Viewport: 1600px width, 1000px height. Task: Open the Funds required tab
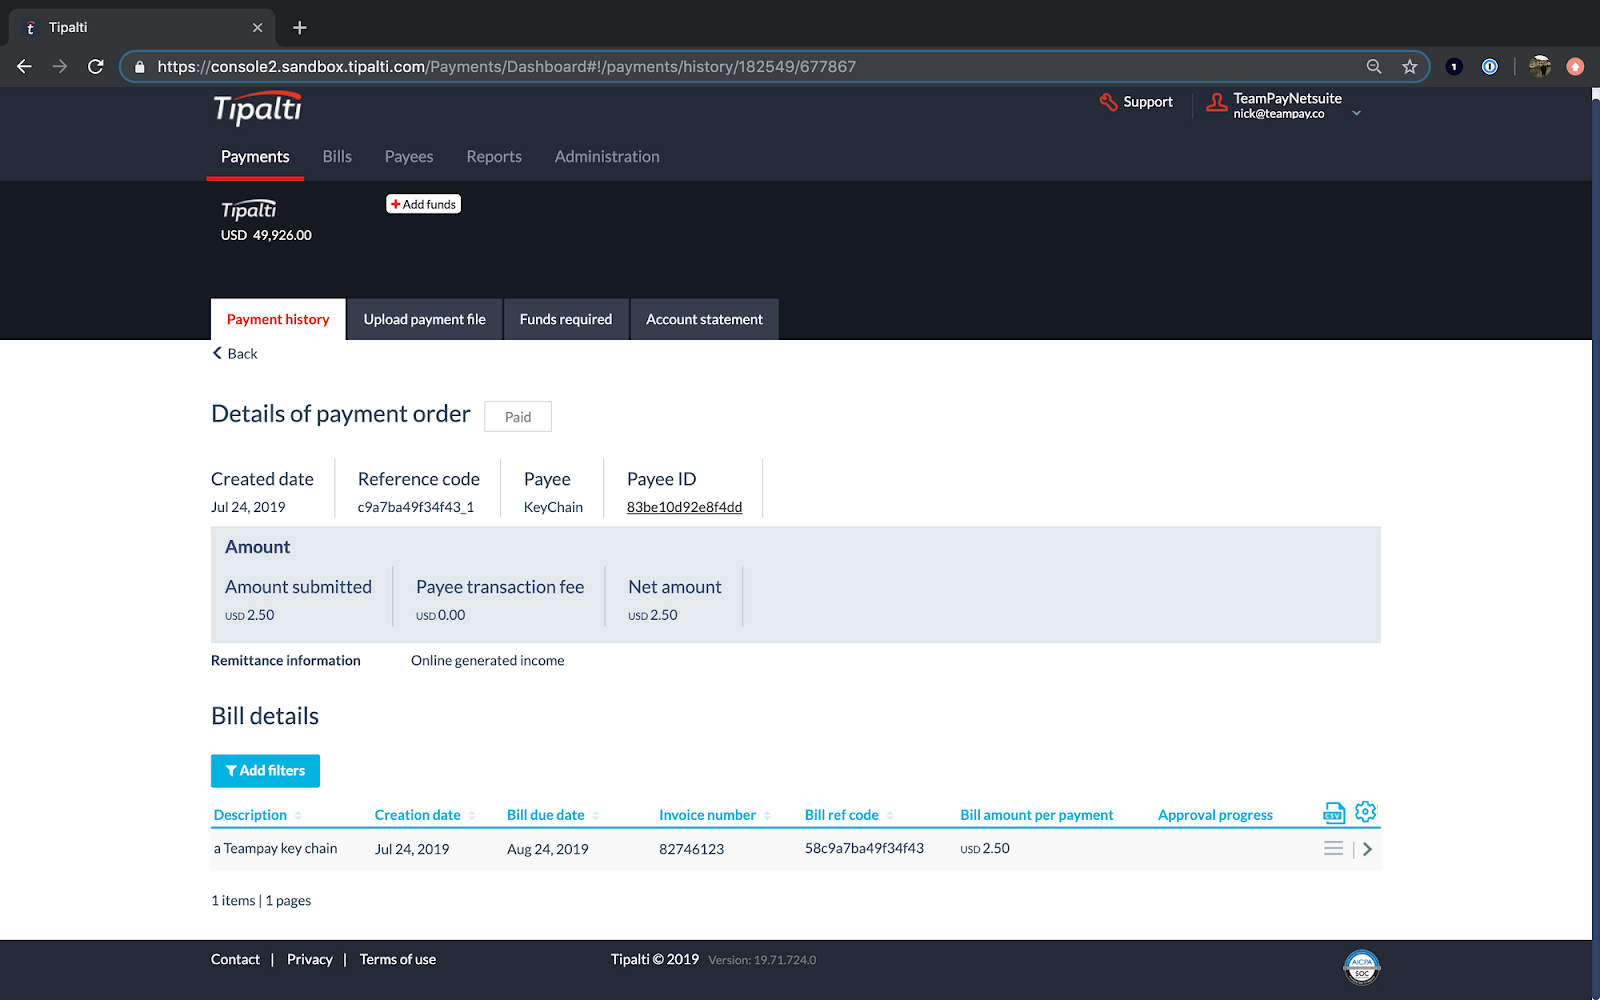[x=566, y=319]
